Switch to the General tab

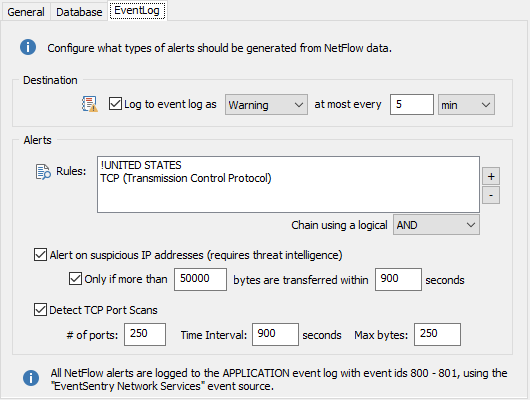[x=26, y=12]
